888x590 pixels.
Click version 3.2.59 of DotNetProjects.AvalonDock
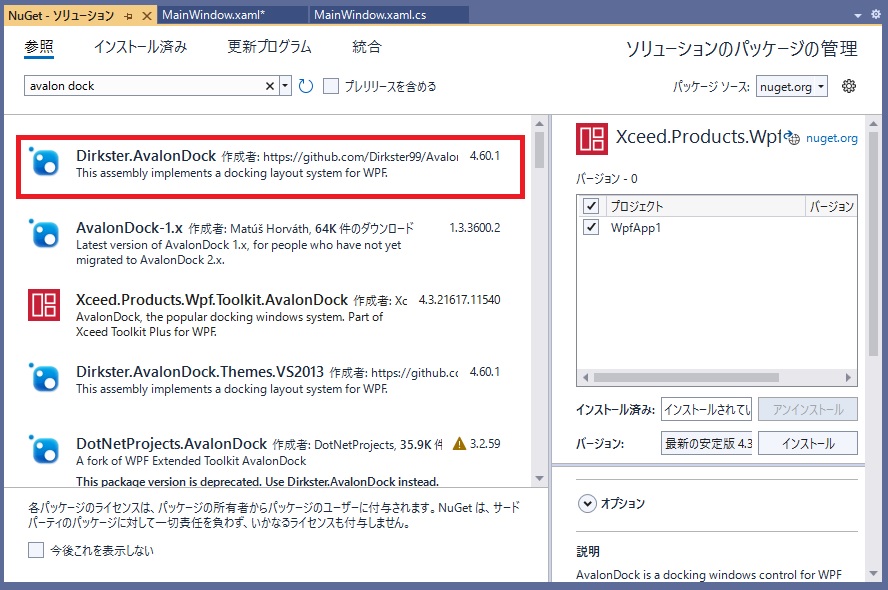tap(485, 443)
